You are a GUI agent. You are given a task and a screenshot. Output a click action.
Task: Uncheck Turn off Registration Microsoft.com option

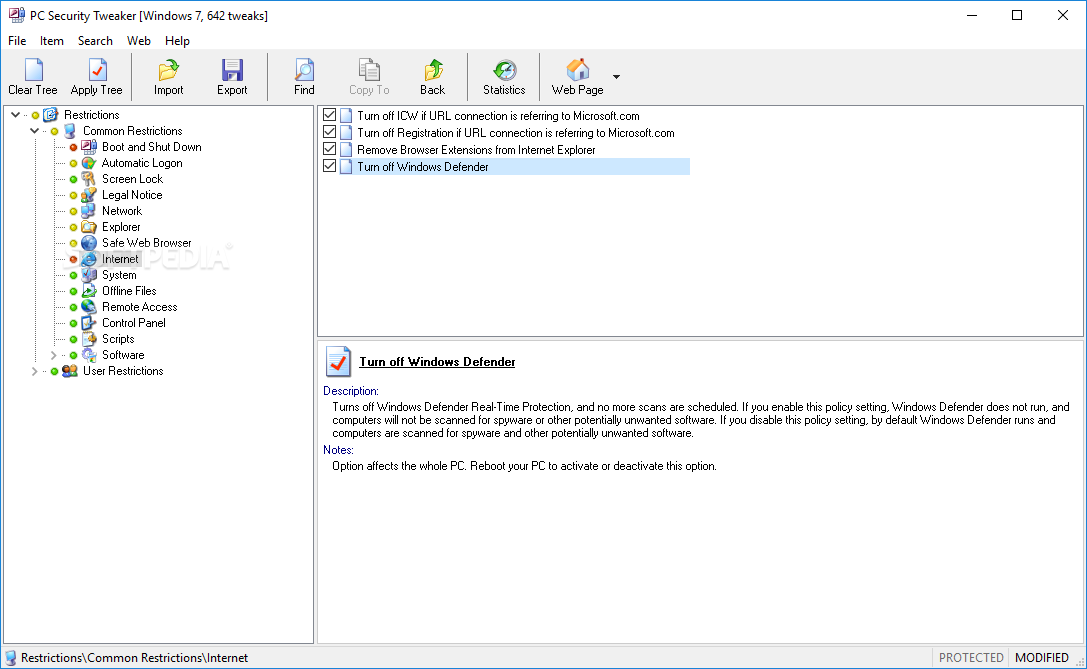point(330,132)
